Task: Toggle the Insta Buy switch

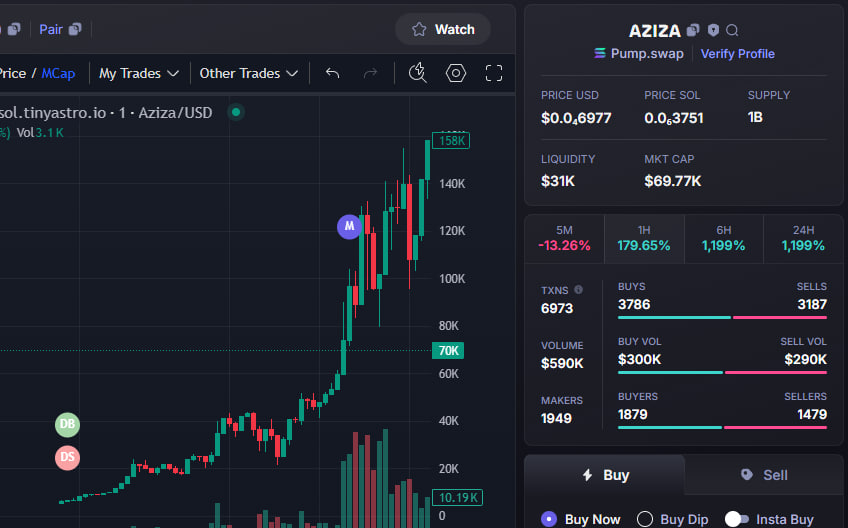Action: [737, 519]
